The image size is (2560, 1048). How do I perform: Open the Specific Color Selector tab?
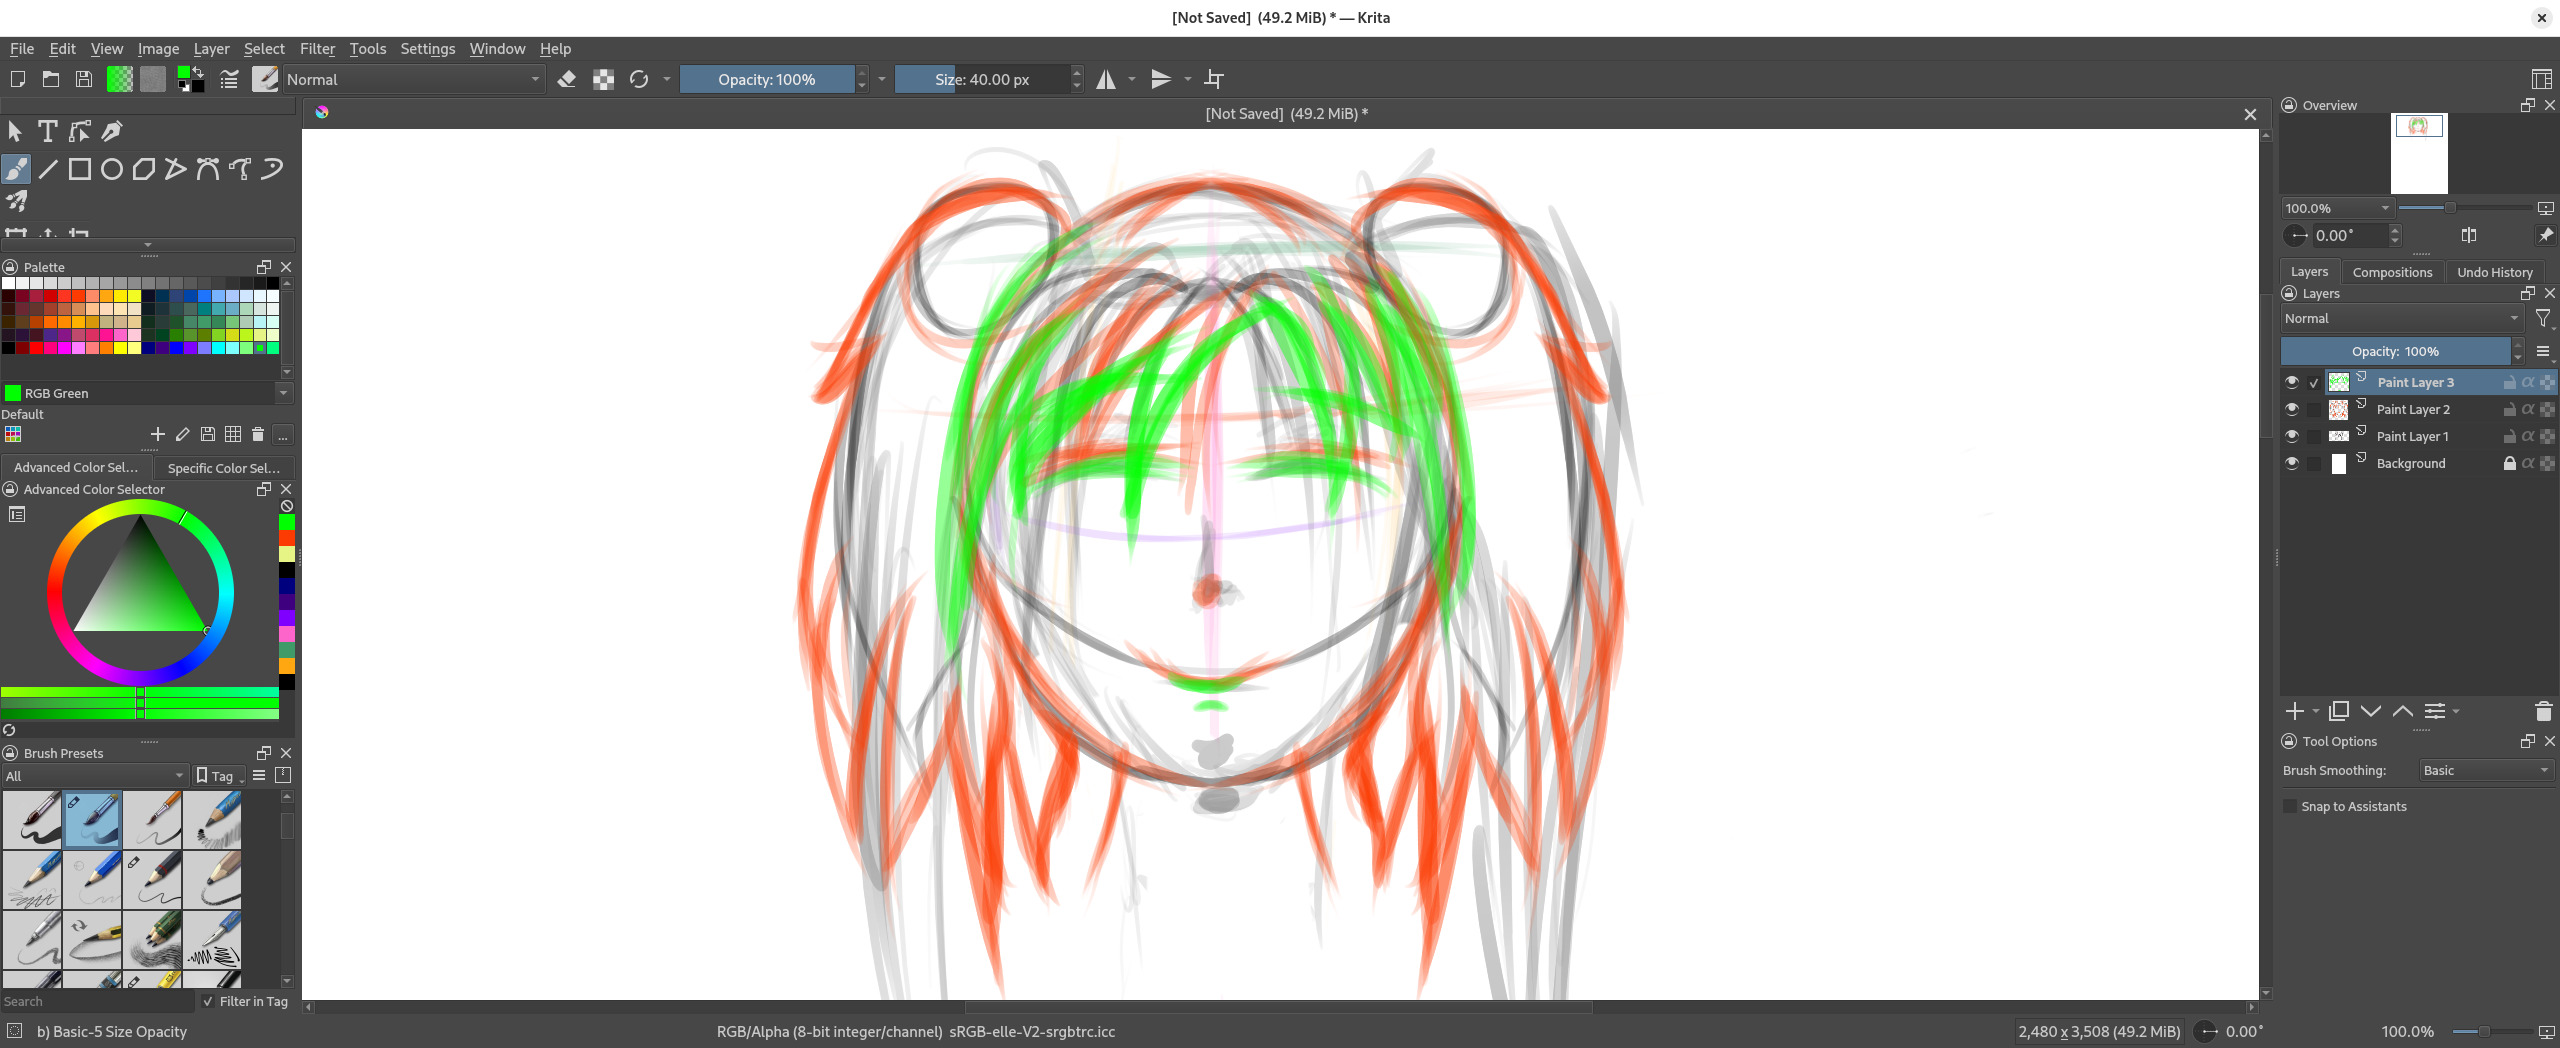224,467
